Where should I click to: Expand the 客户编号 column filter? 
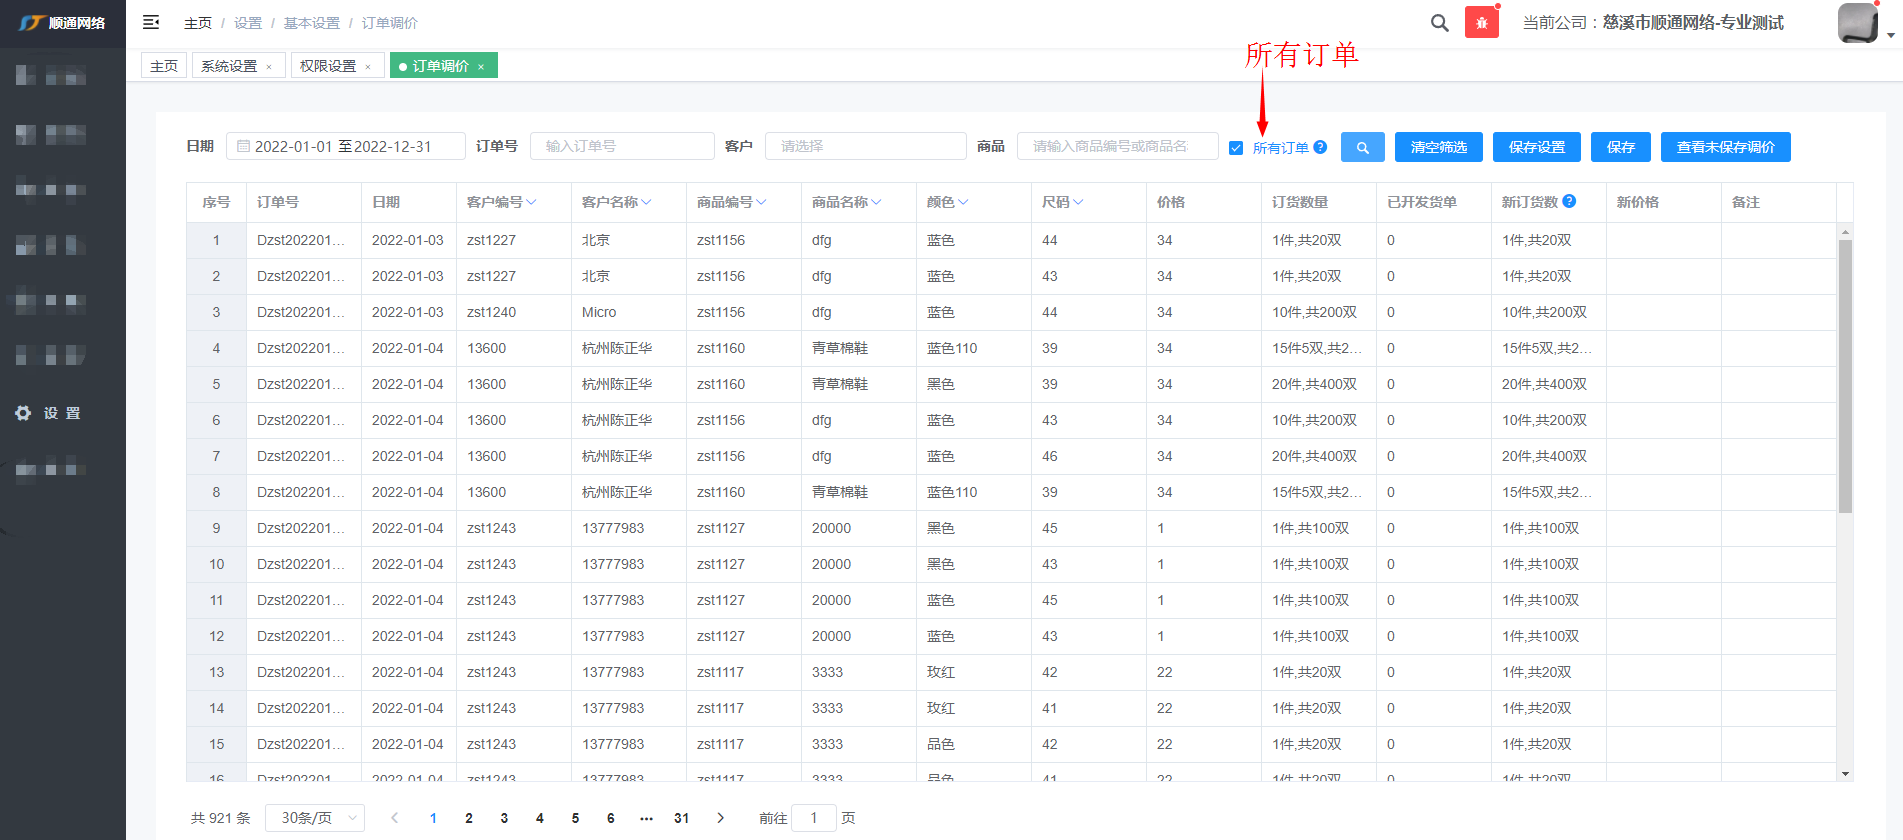tap(532, 202)
